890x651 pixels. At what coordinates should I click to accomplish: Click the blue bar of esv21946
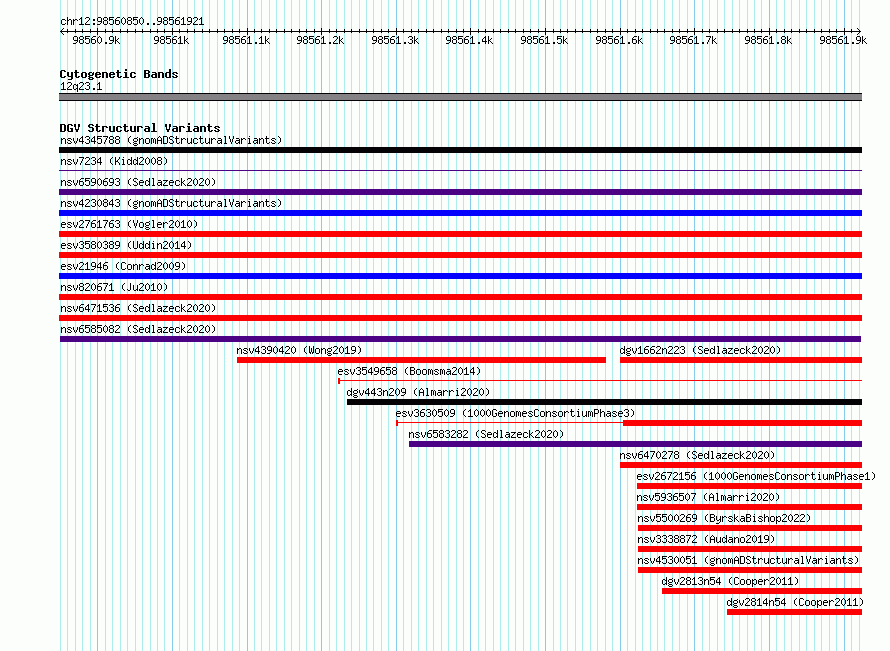point(460,276)
